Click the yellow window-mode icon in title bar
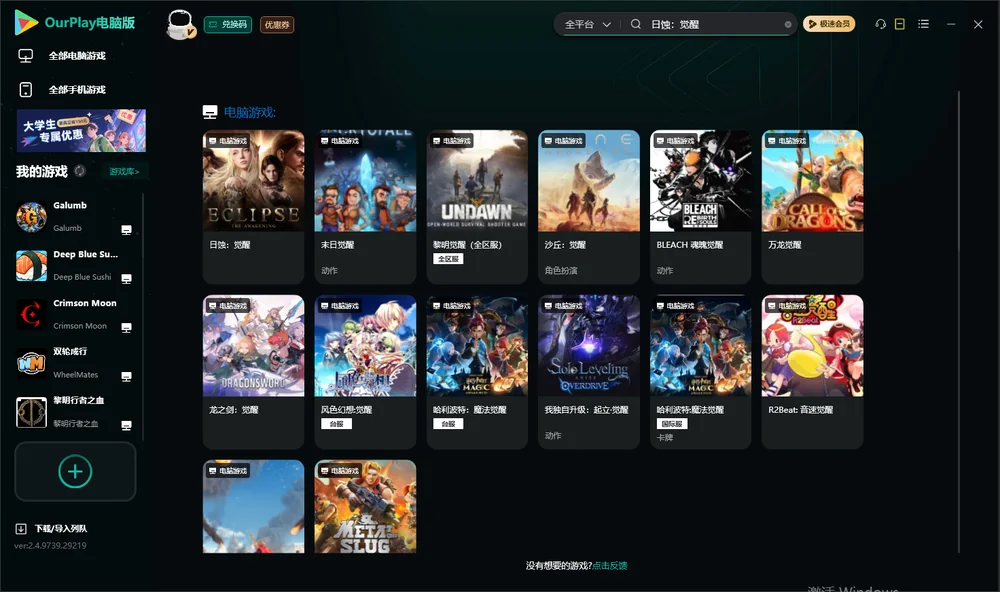 click(900, 24)
